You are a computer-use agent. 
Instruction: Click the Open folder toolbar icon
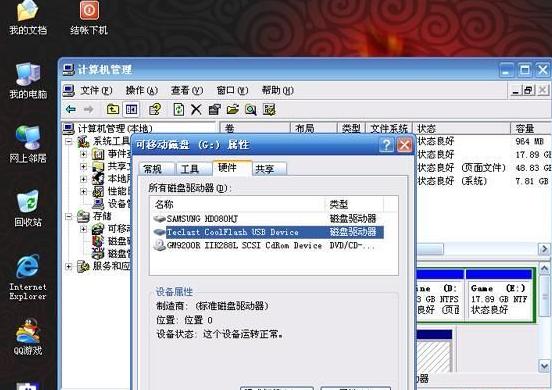[232, 109]
